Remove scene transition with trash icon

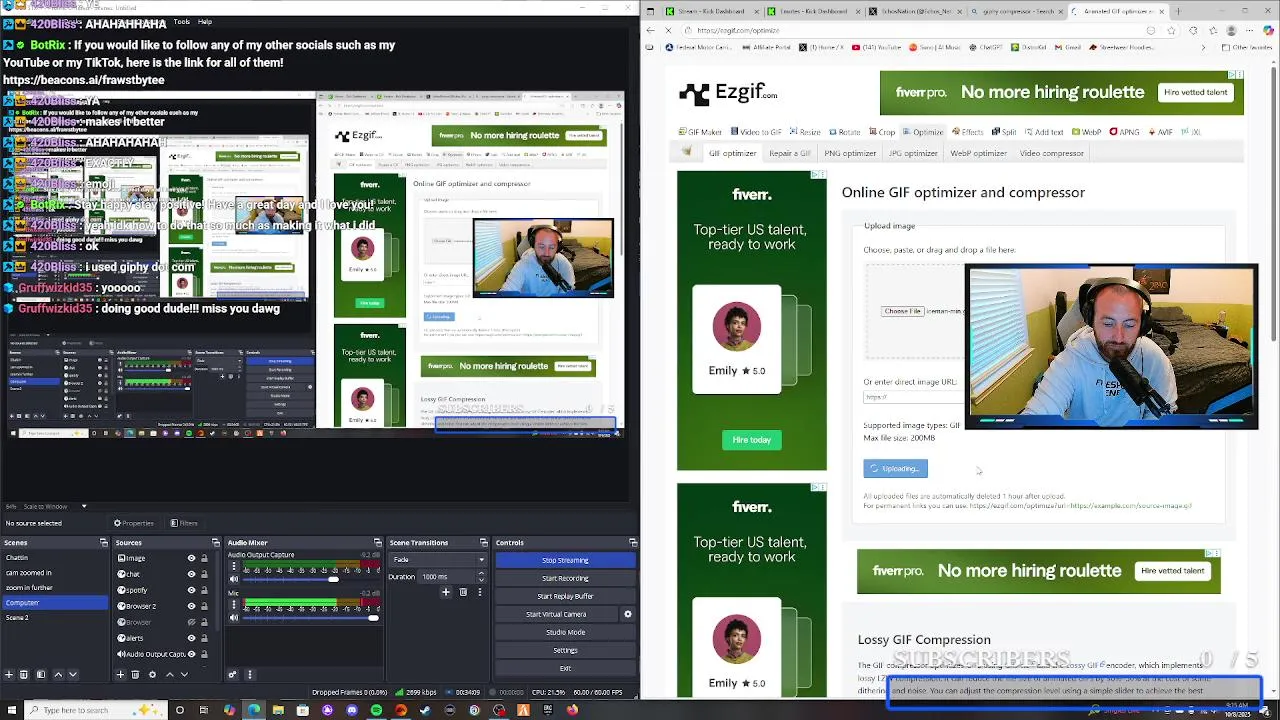[x=463, y=592]
